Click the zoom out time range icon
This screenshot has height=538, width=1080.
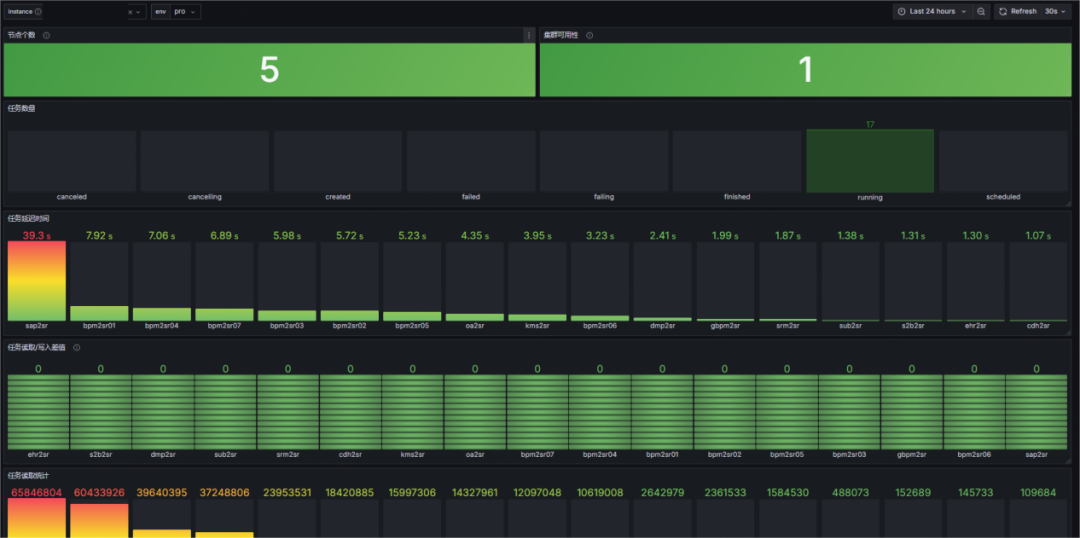981,12
